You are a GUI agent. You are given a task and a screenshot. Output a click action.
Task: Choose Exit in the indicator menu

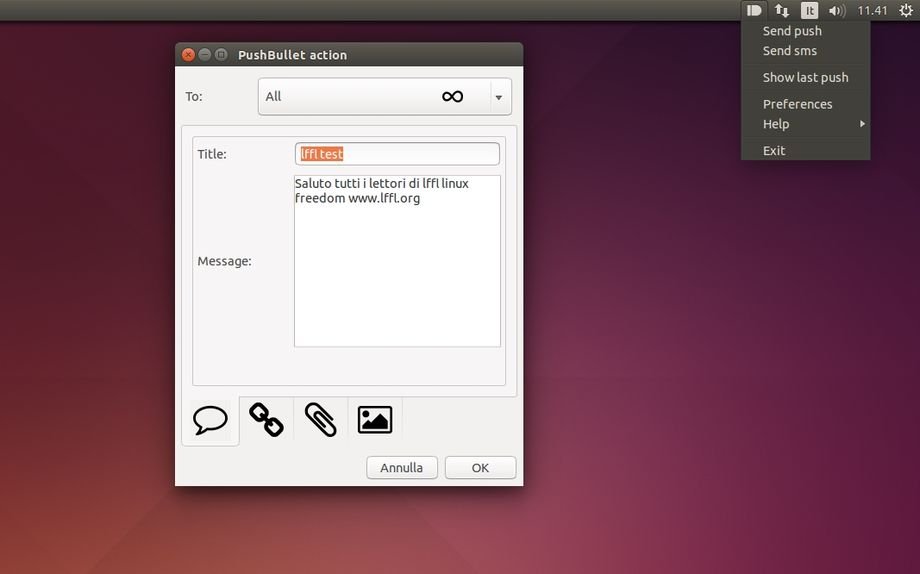tap(774, 151)
